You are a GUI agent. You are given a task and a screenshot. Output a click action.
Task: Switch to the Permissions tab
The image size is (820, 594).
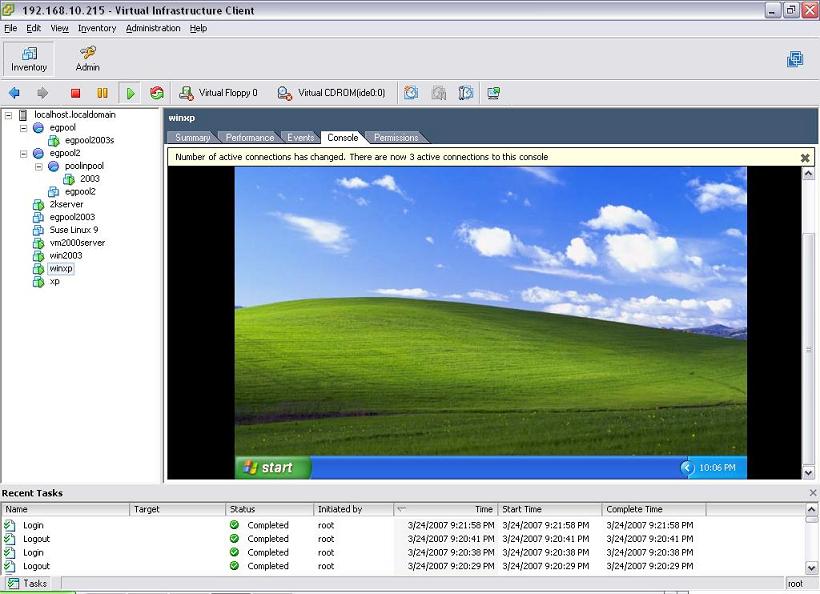[x=396, y=138]
